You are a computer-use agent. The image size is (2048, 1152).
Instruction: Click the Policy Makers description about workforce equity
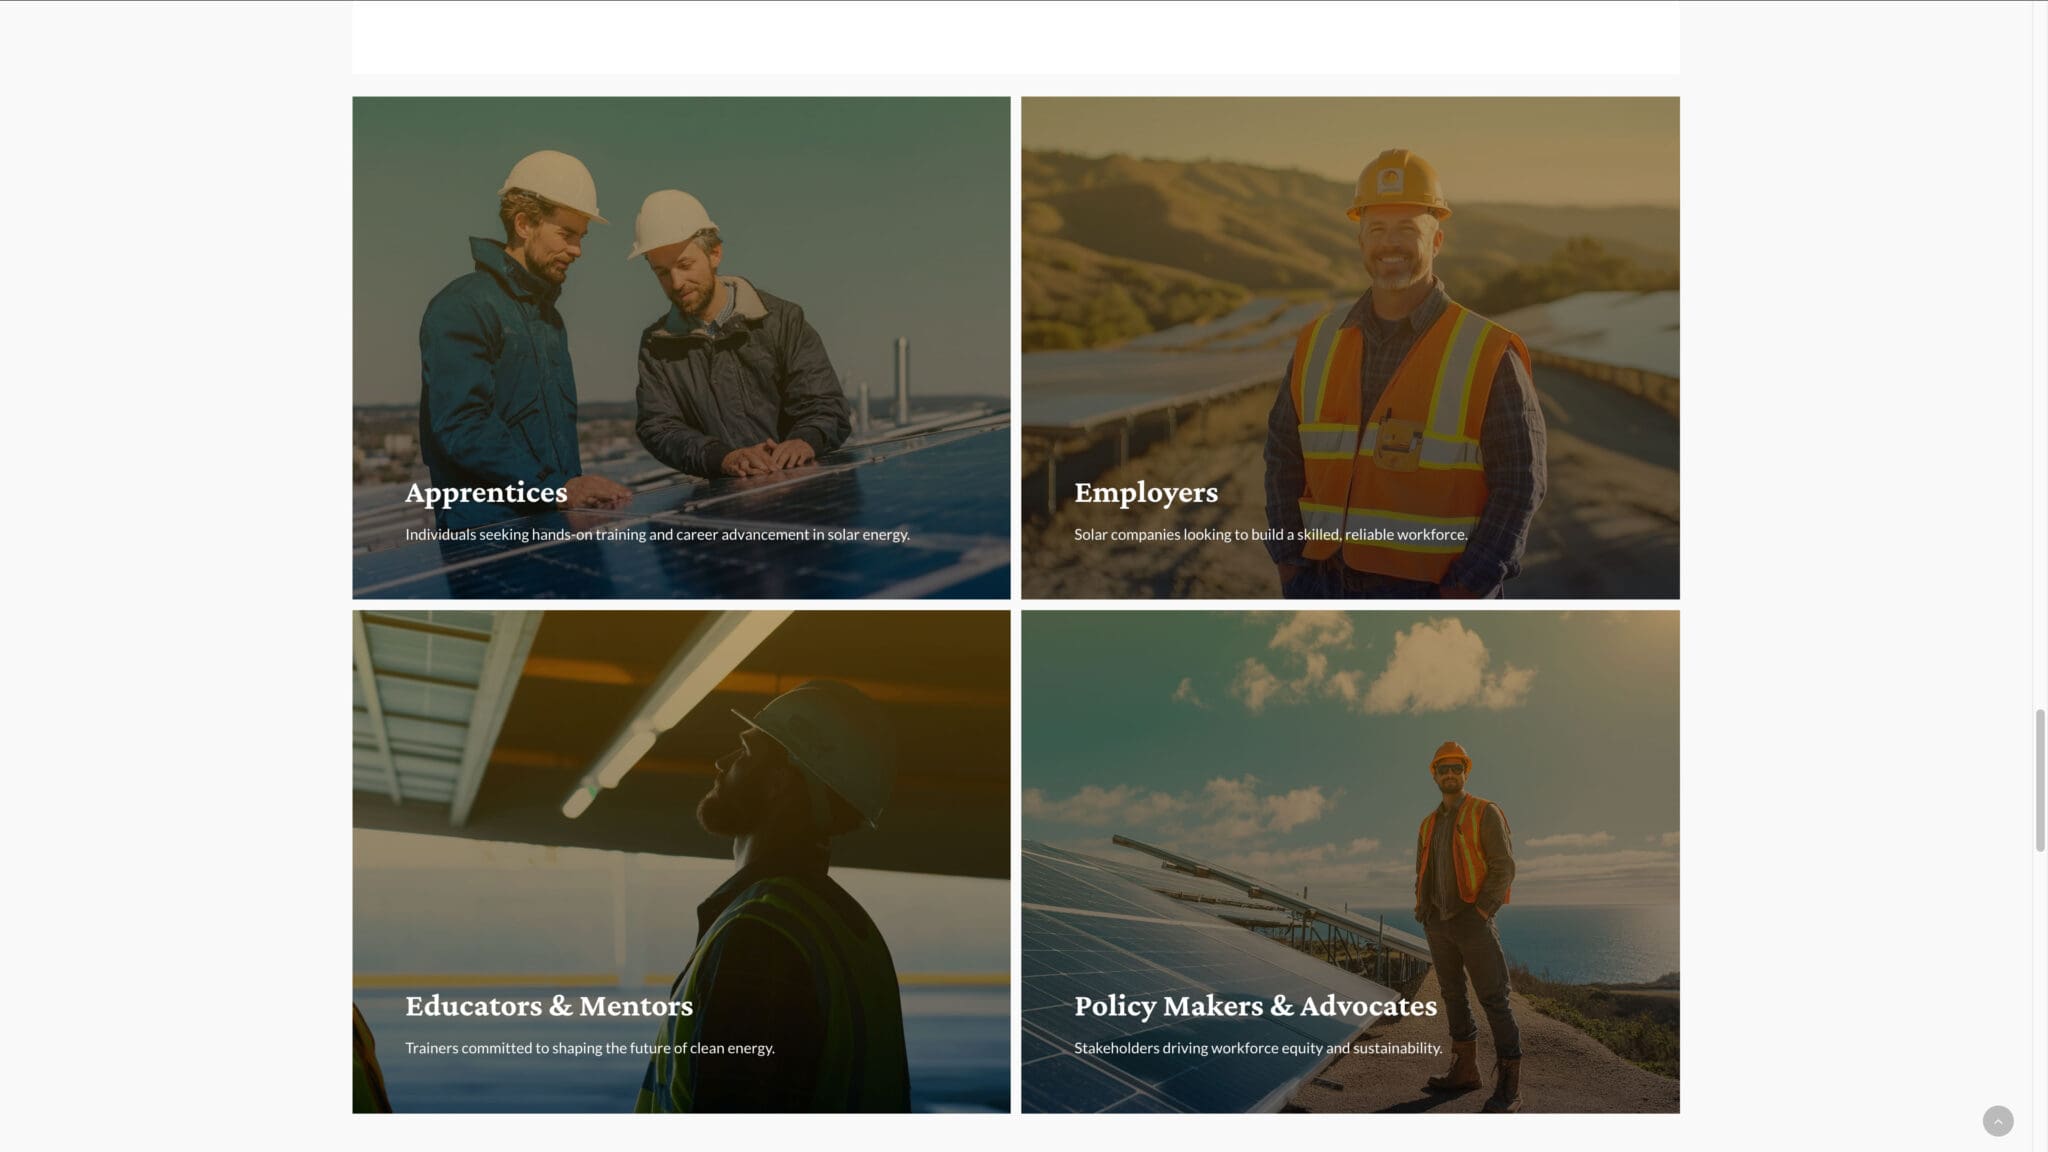click(x=1257, y=1048)
